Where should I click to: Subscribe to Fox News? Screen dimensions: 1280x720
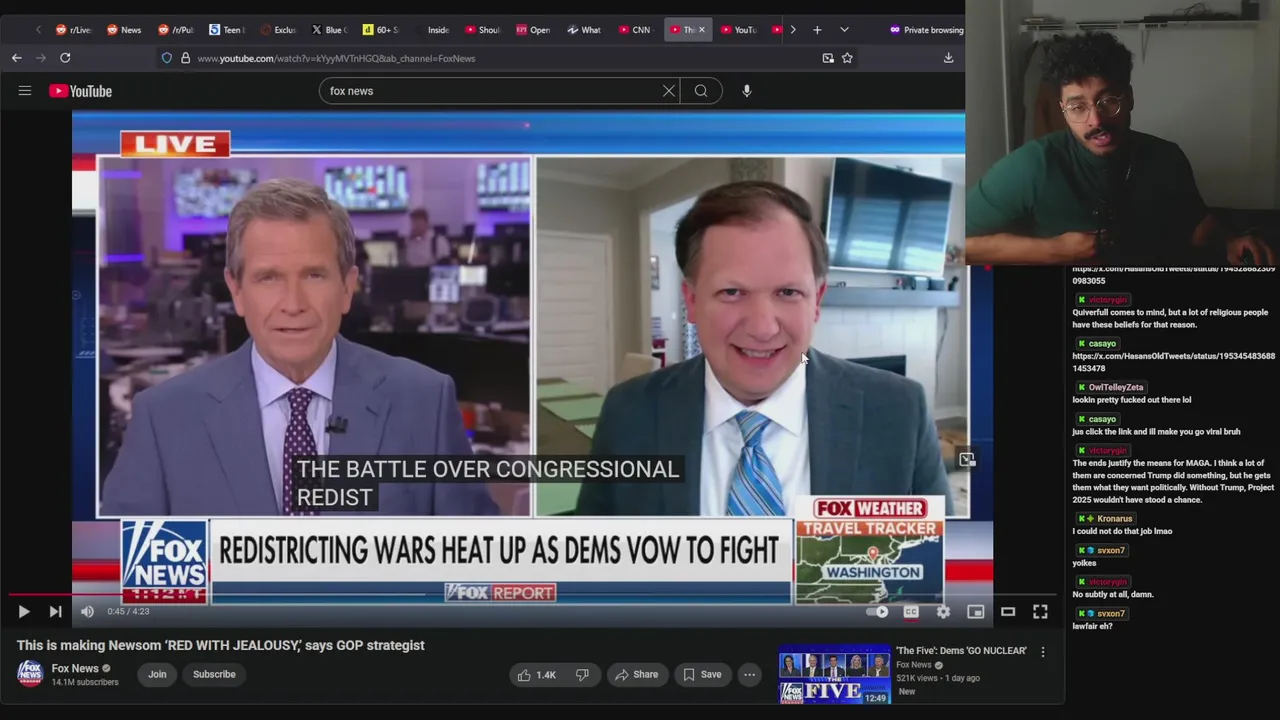pos(214,674)
